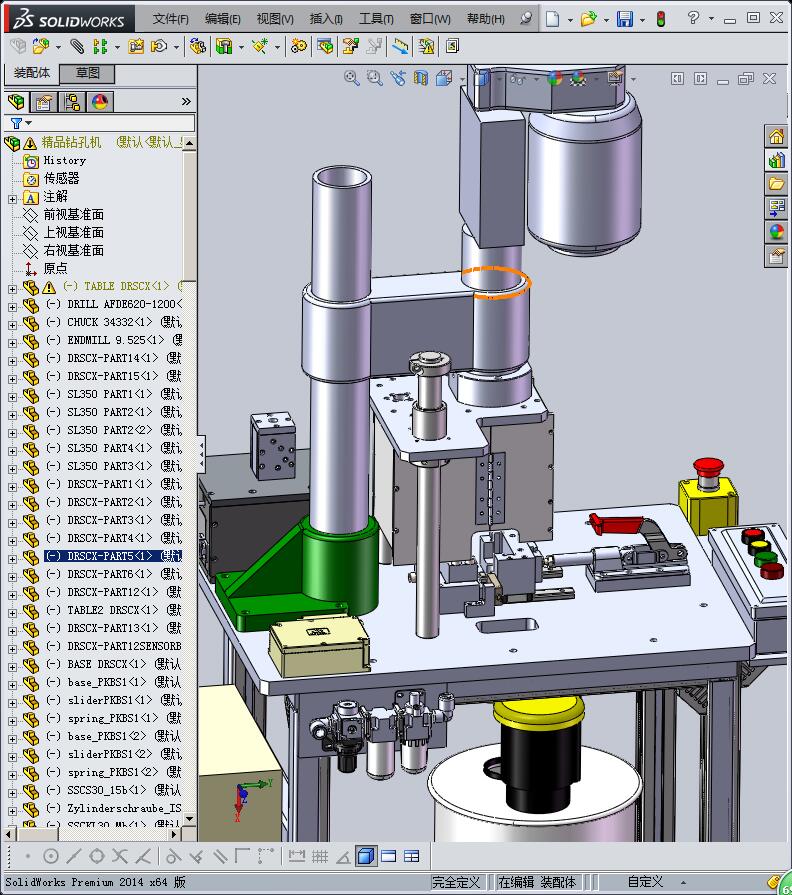Viewport: 792px width, 895px height.
Task: Open the Appearances color ball task pane icon
Action: tap(776, 232)
